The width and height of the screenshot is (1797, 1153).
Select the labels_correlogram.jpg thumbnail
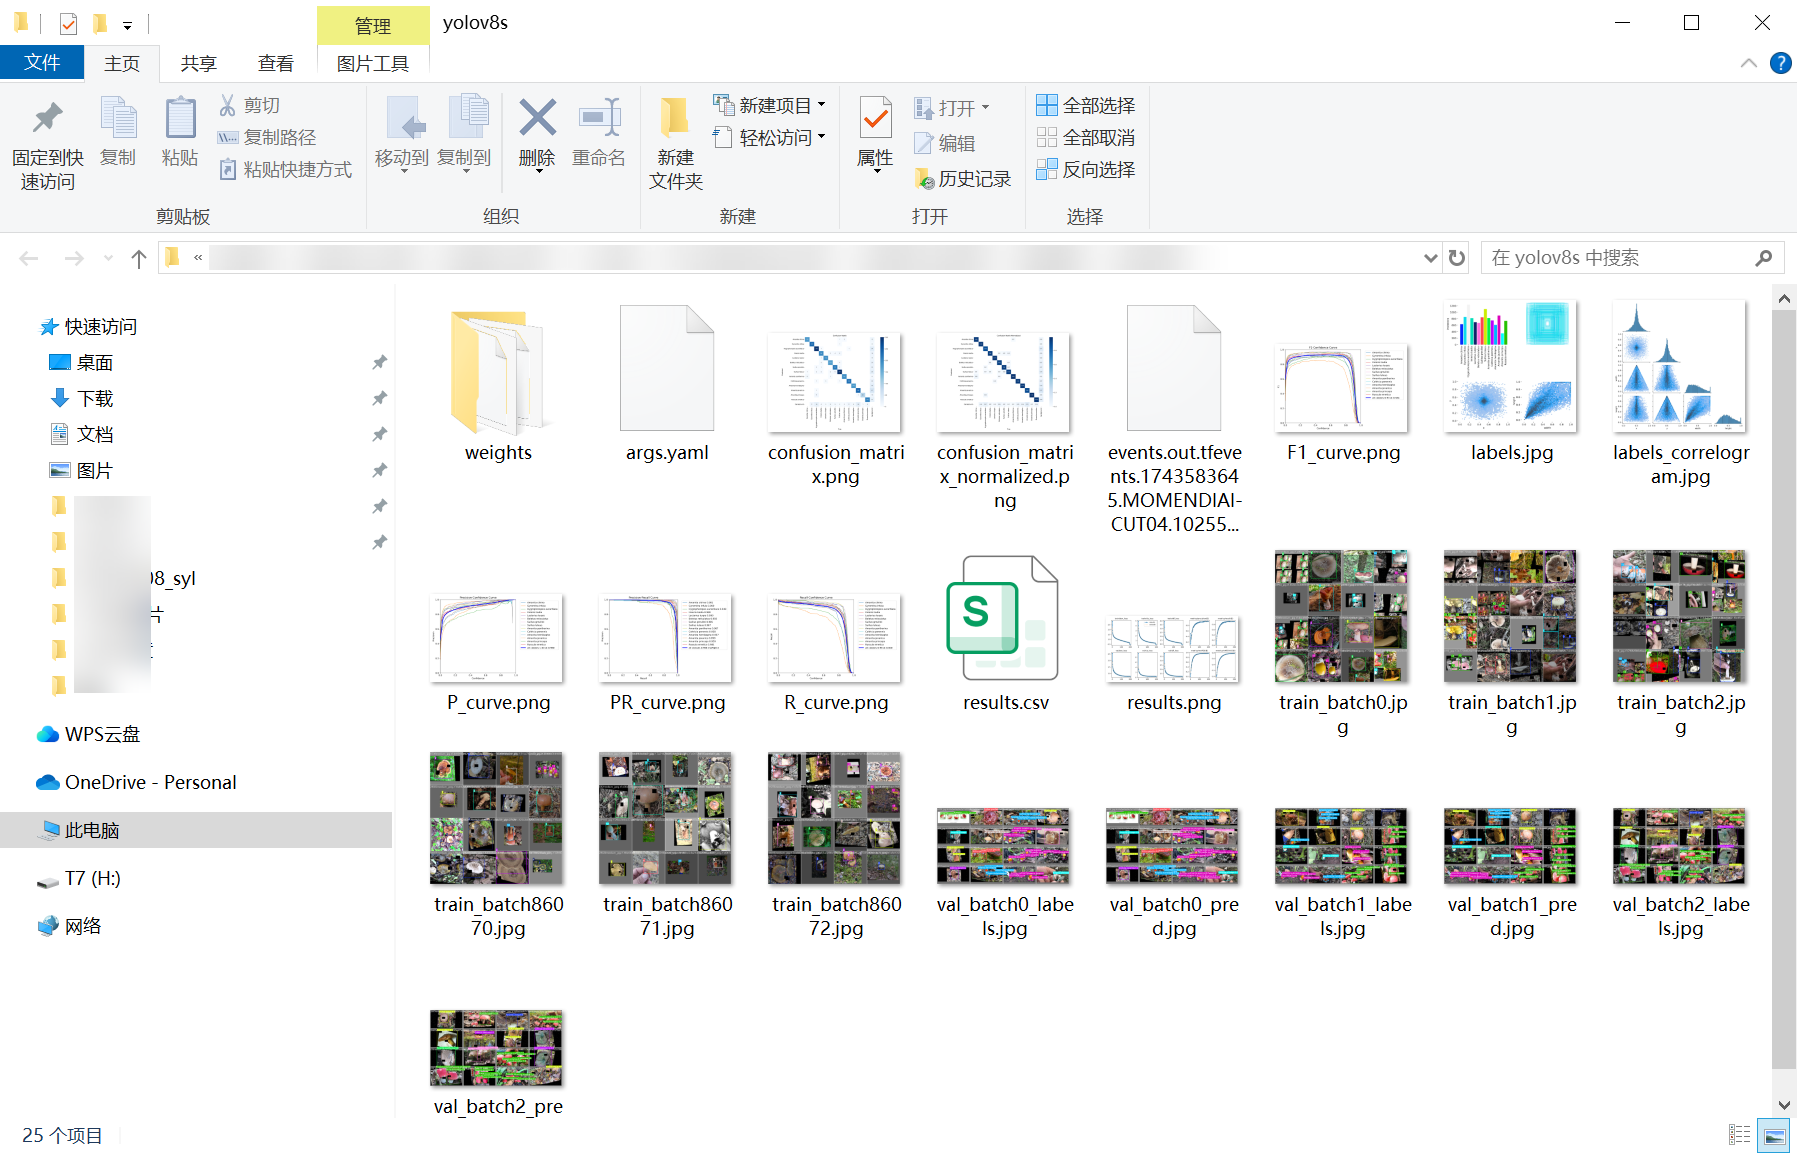[1680, 367]
